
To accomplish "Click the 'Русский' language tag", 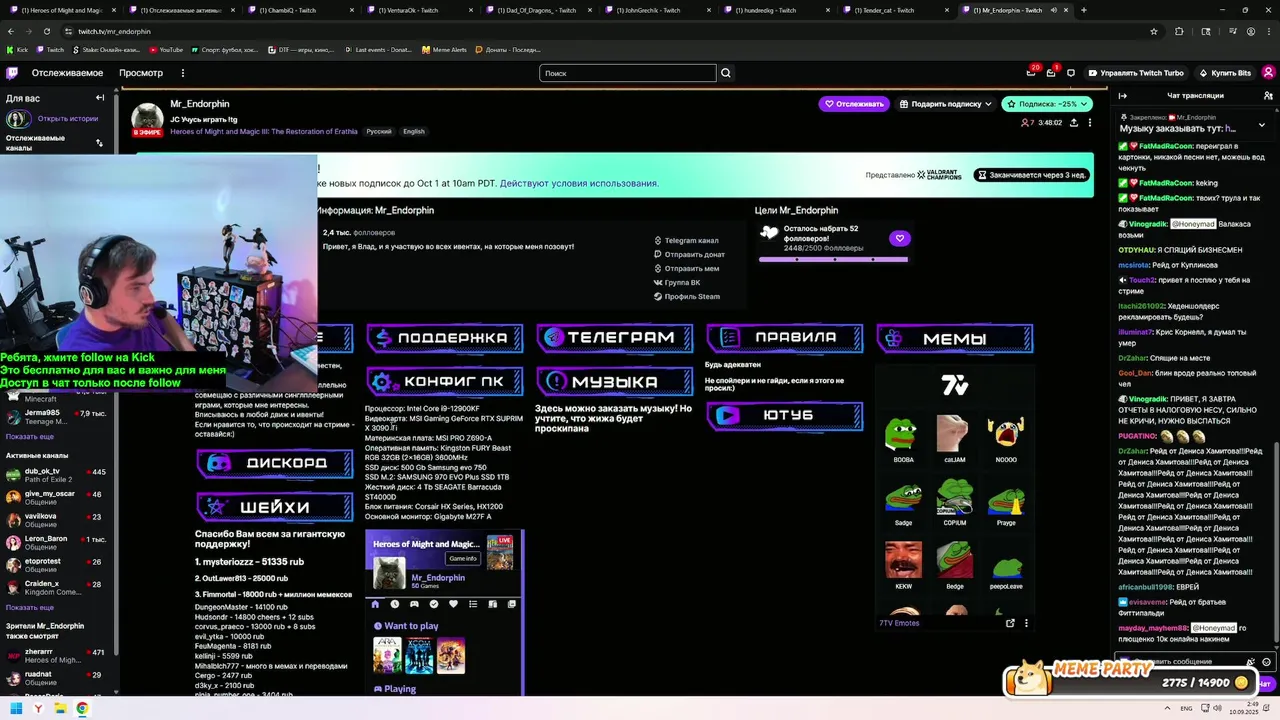I will [379, 131].
